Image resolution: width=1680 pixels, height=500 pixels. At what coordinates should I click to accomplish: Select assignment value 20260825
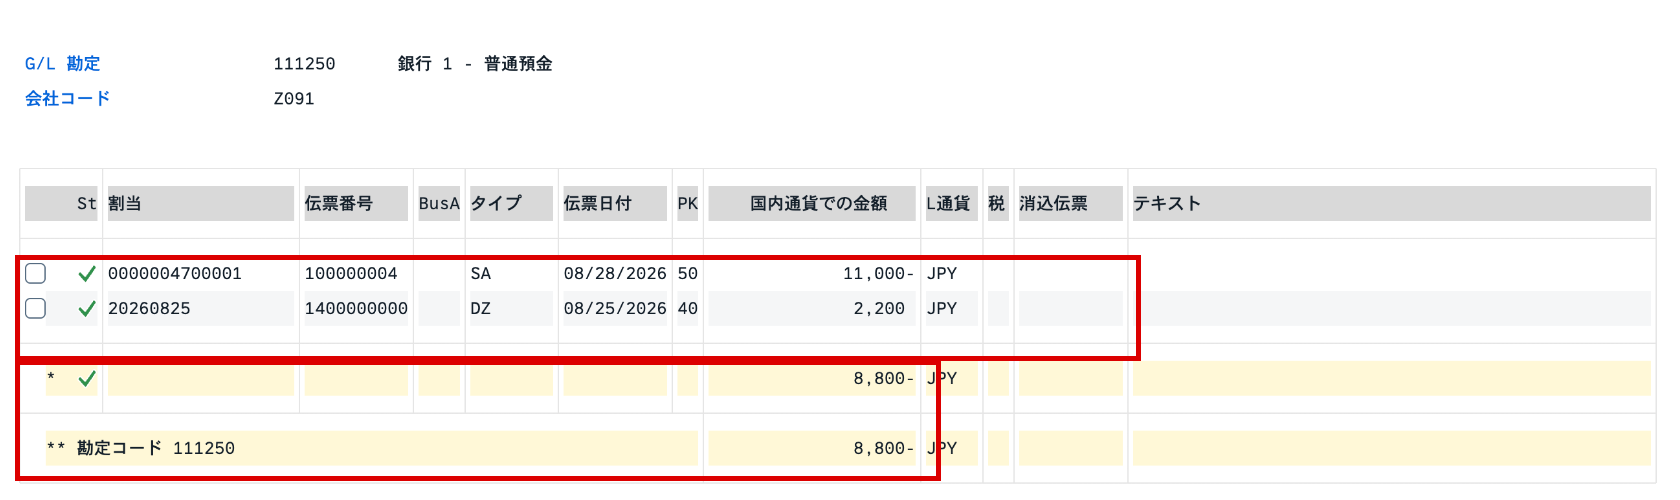click(x=149, y=308)
